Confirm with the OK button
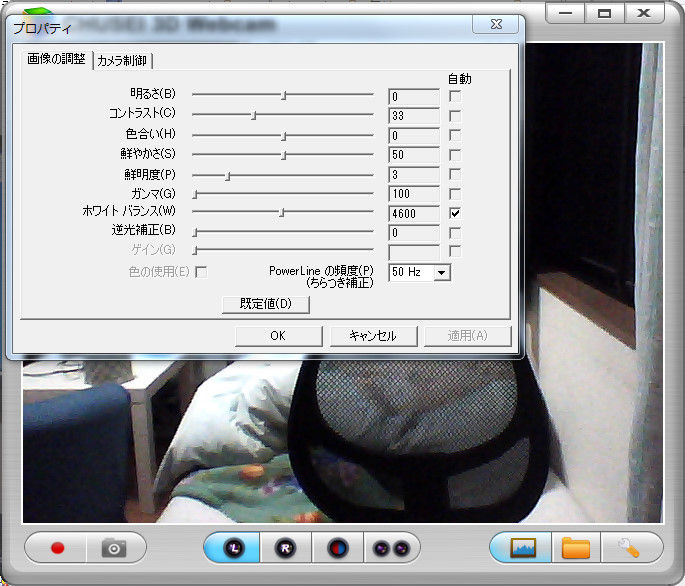The image size is (685, 586). pyautogui.click(x=278, y=336)
